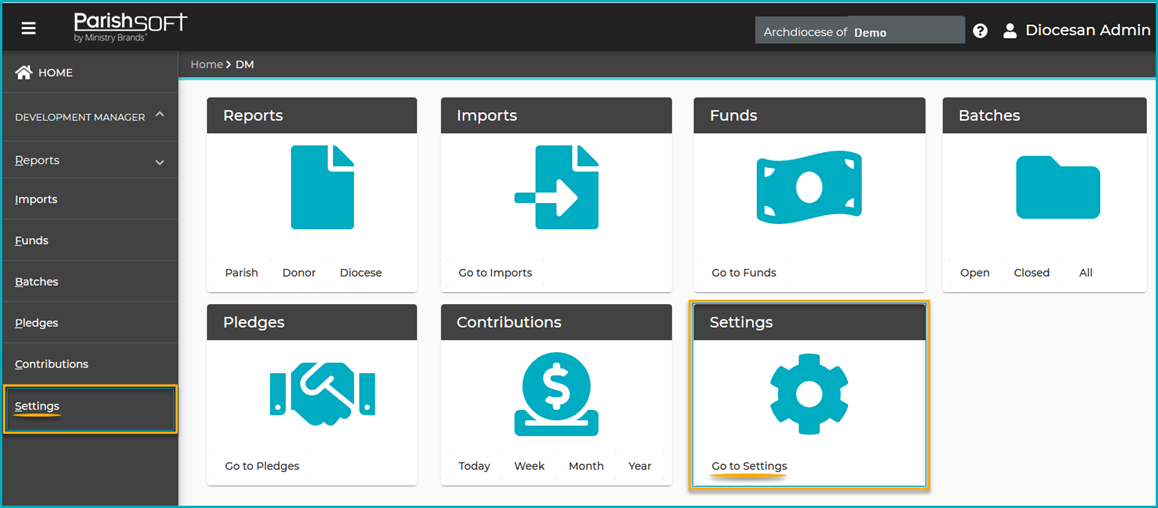Viewport: 1158px width, 508px height.
Task: Show All batches
Action: pyautogui.click(x=1086, y=273)
